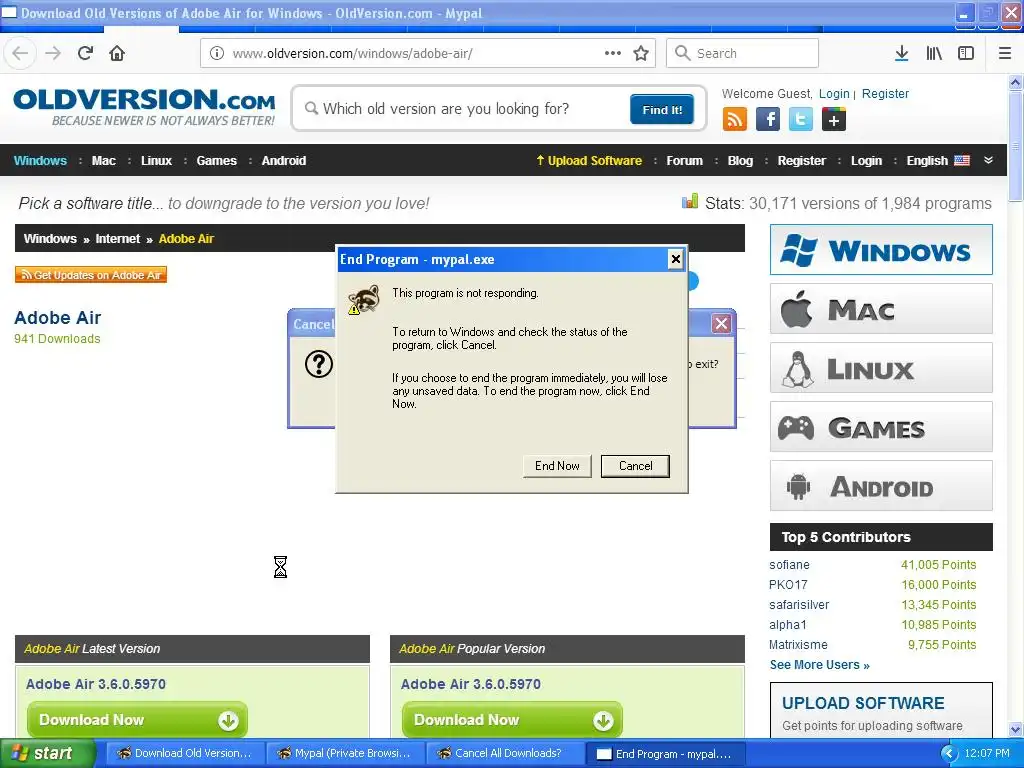Click page scrollbar up arrow
The height and width of the screenshot is (768, 1024).
pyautogui.click(x=1016, y=82)
